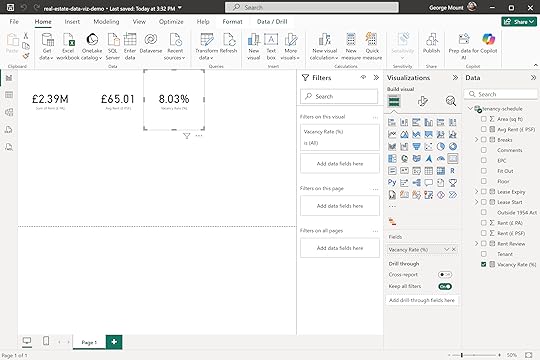Click the Filters pane search box
Viewport: 540px width, 360px height.
pyautogui.click(x=339, y=96)
